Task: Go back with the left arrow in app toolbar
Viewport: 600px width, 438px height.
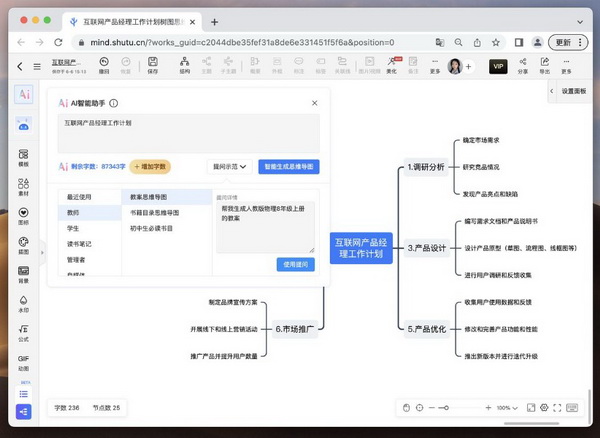Action: pyautogui.click(x=20, y=67)
